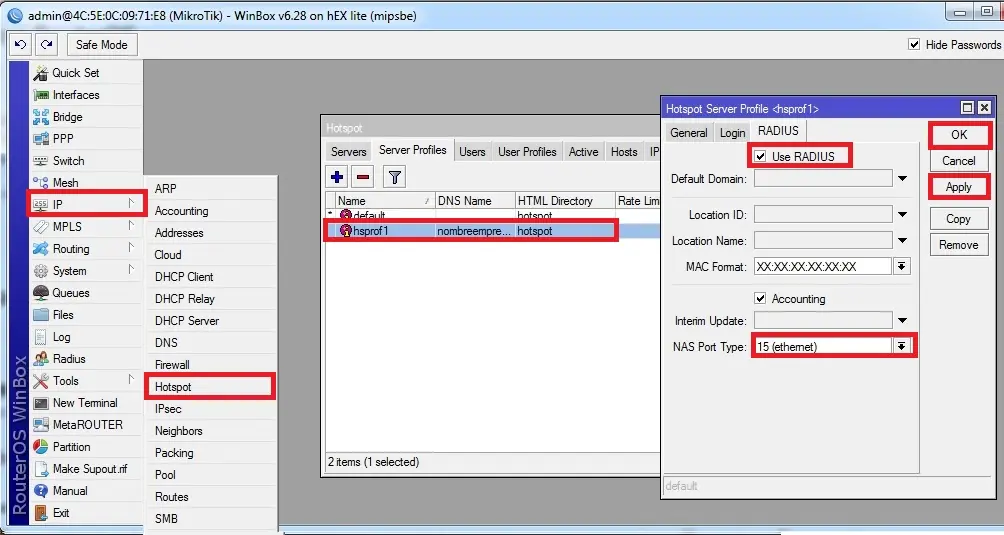Expand the Location Name field arrow
Image resolution: width=1004 pixels, height=535 pixels.
tap(902, 241)
